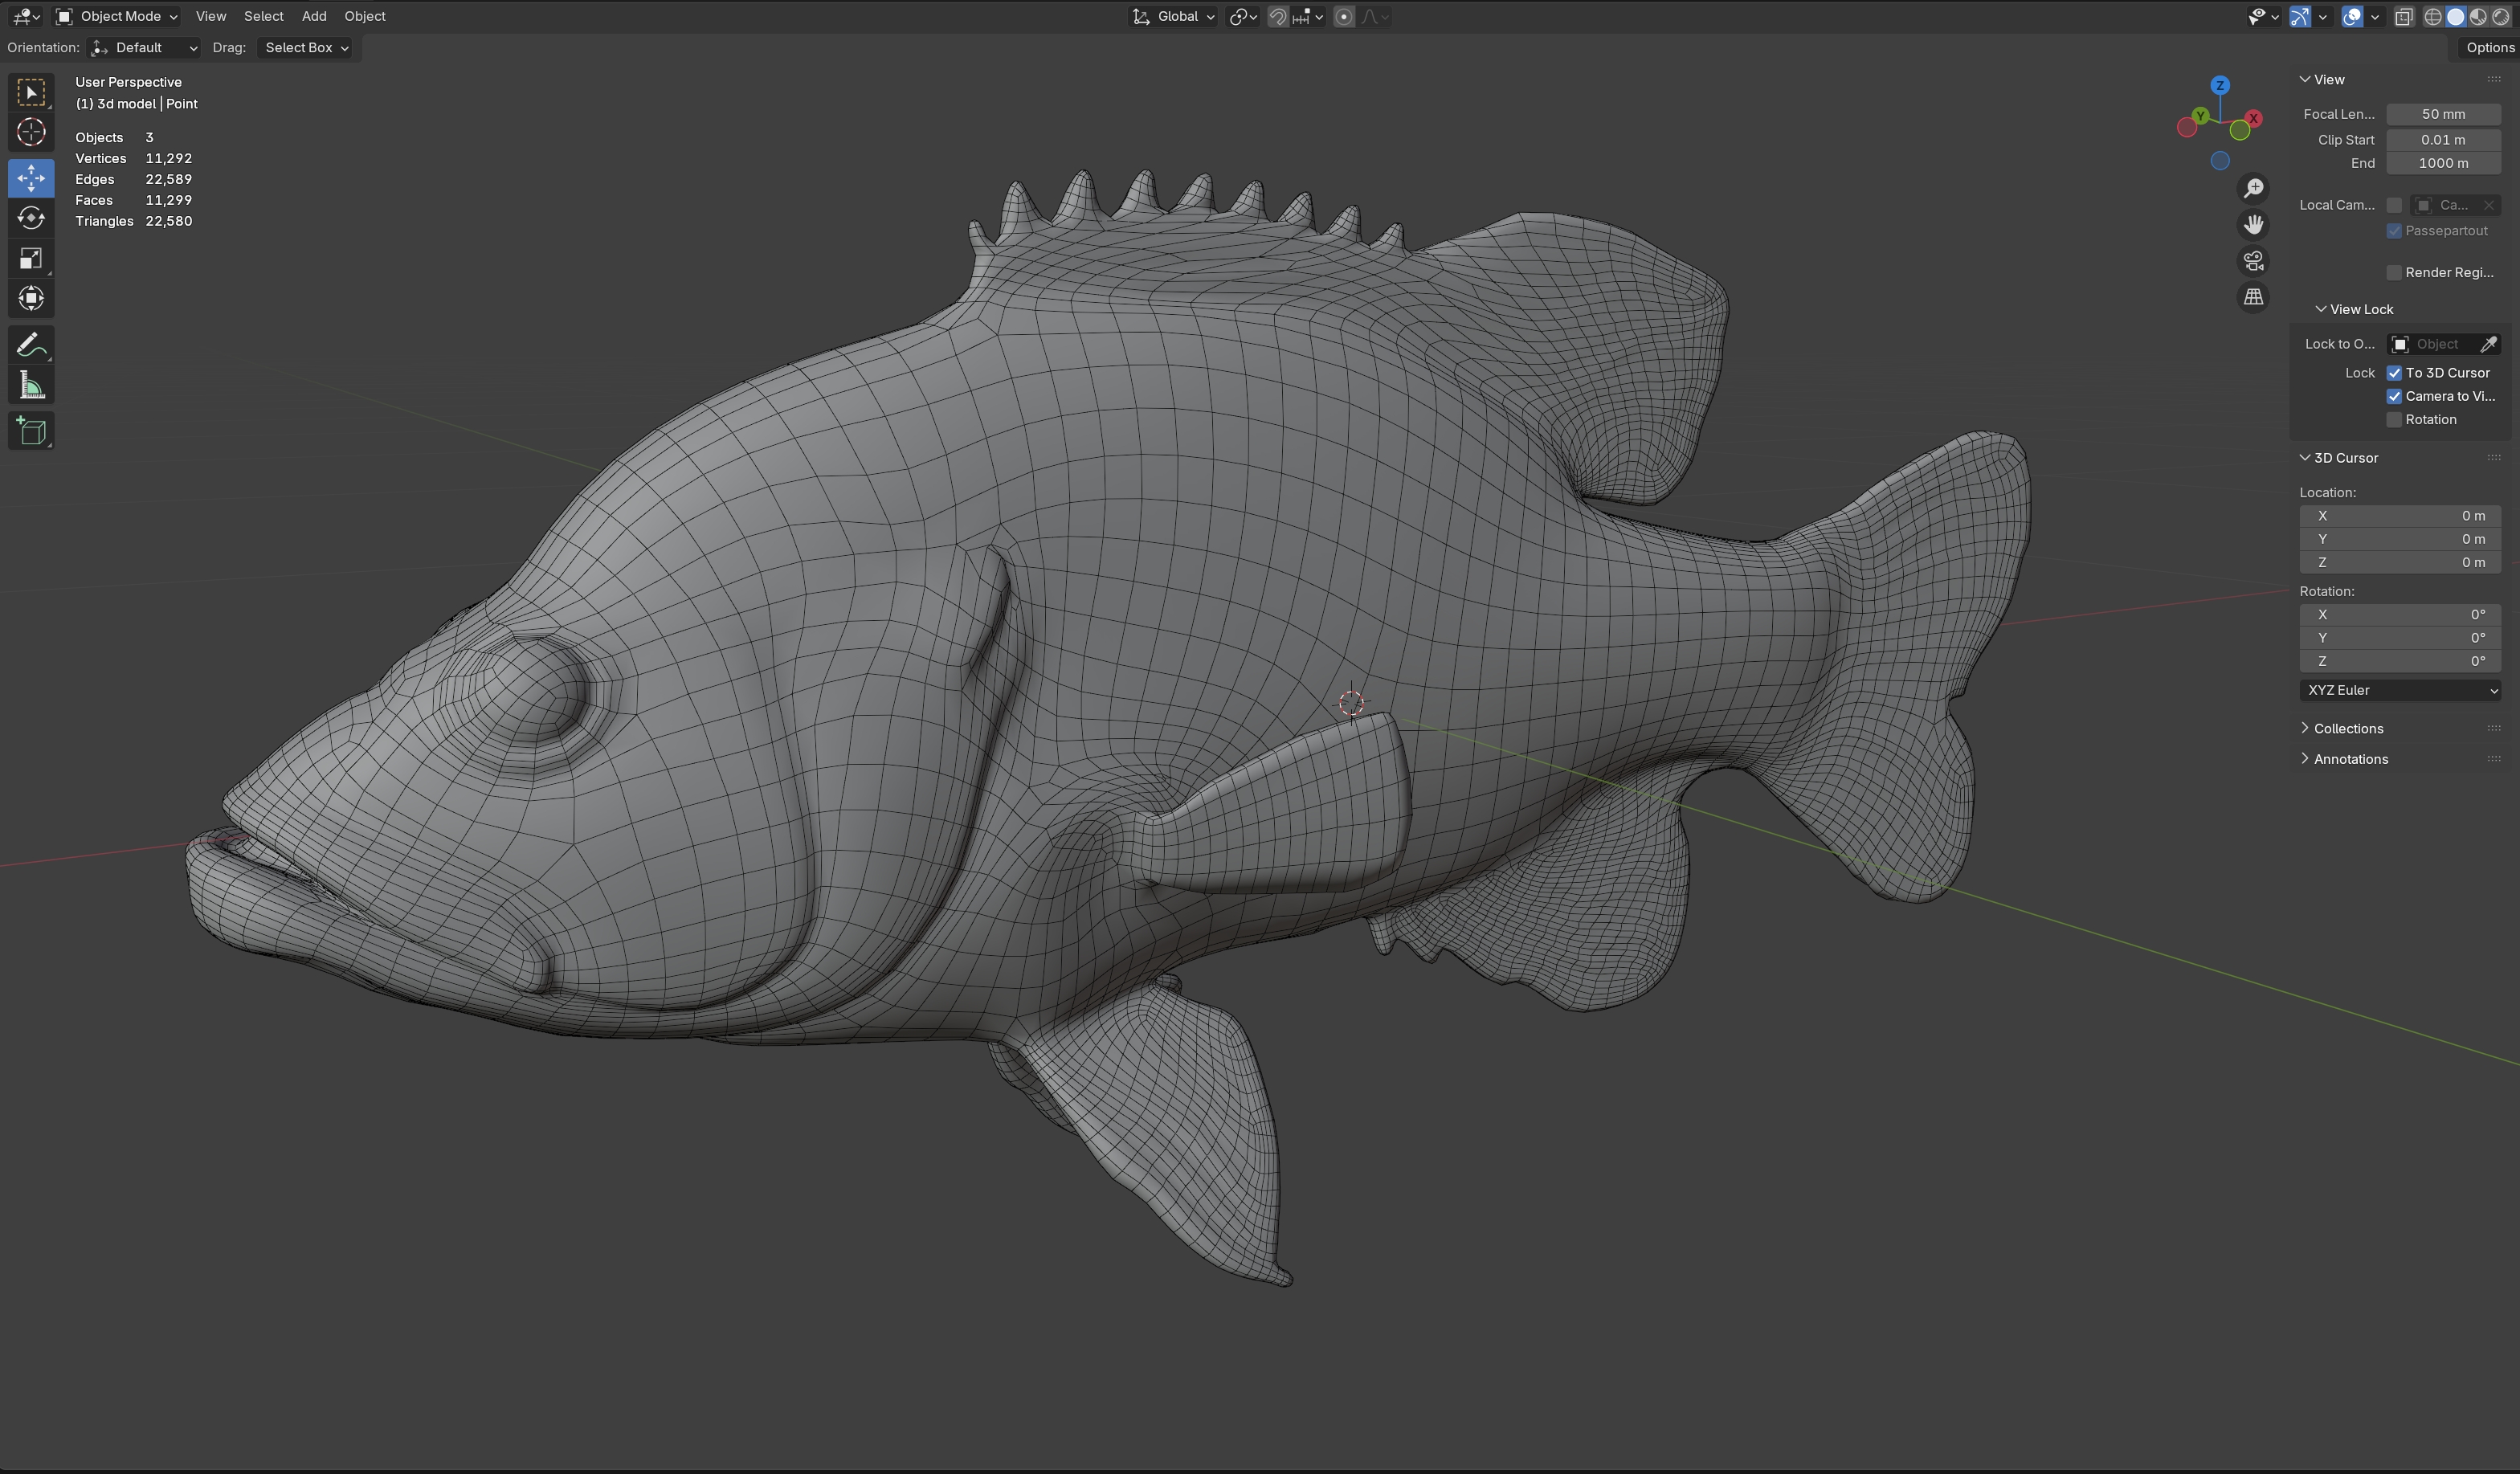Toggle the camera view button
Viewport: 2520px width, 1474px height.
2252,261
